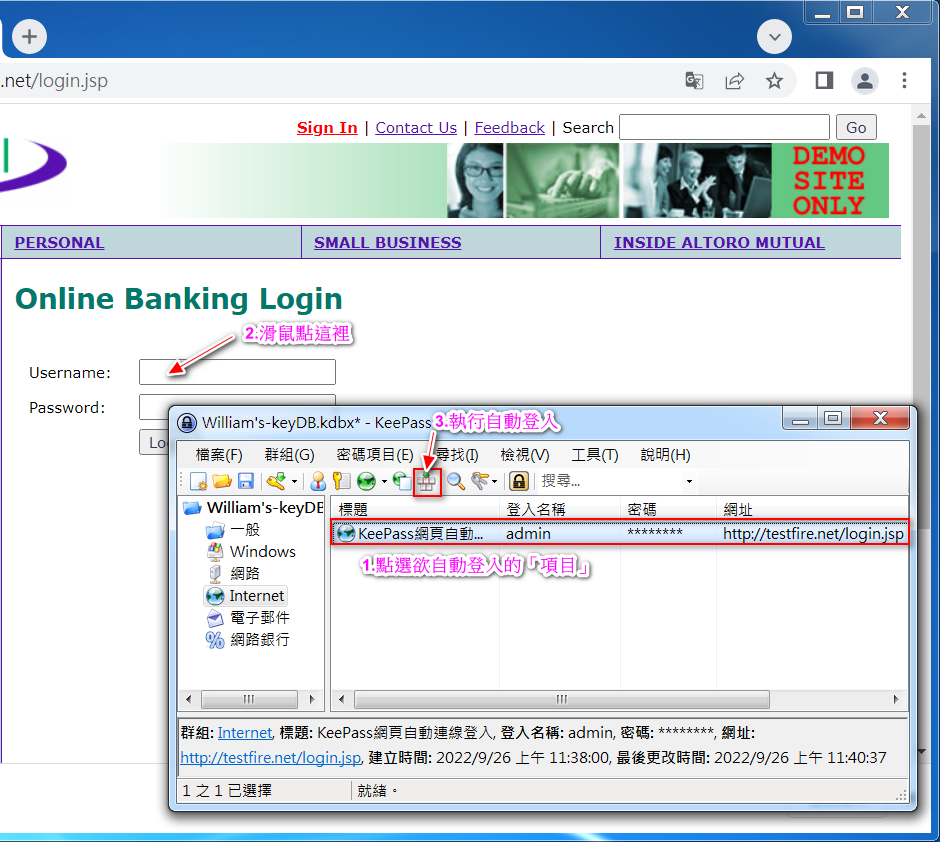Click the 登入名稱 column header
The width and height of the screenshot is (940, 842).
(x=560, y=509)
